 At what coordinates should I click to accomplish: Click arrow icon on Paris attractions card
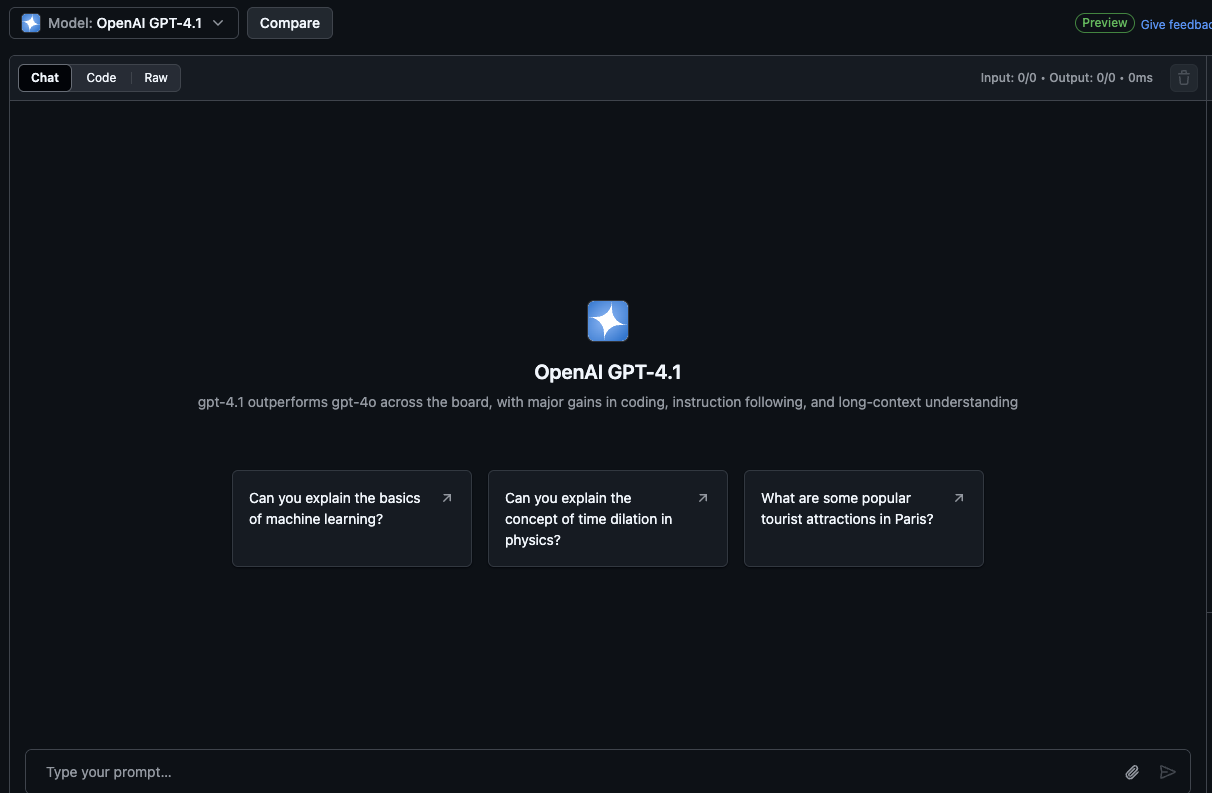click(x=959, y=498)
